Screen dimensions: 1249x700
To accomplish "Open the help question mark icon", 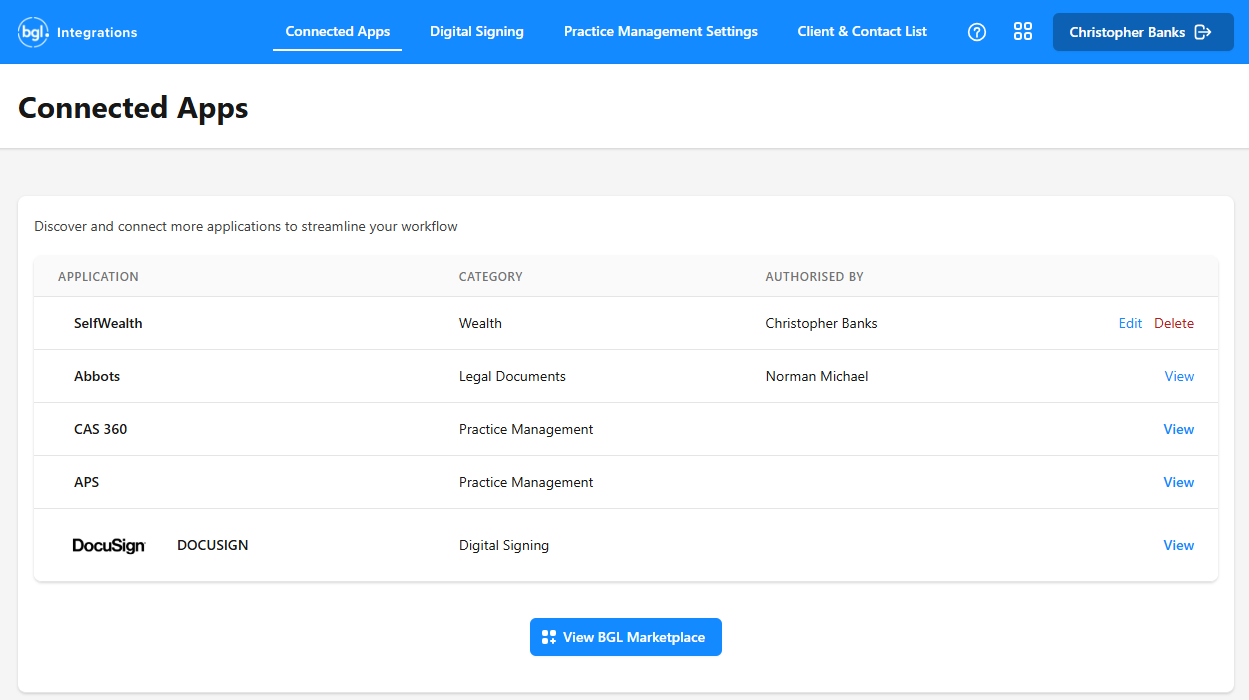I will [x=977, y=32].
